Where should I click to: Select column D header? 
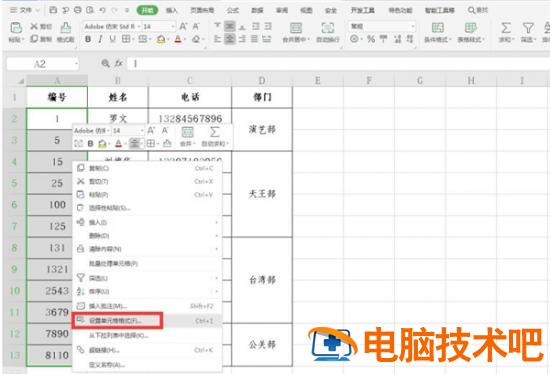[x=262, y=81]
